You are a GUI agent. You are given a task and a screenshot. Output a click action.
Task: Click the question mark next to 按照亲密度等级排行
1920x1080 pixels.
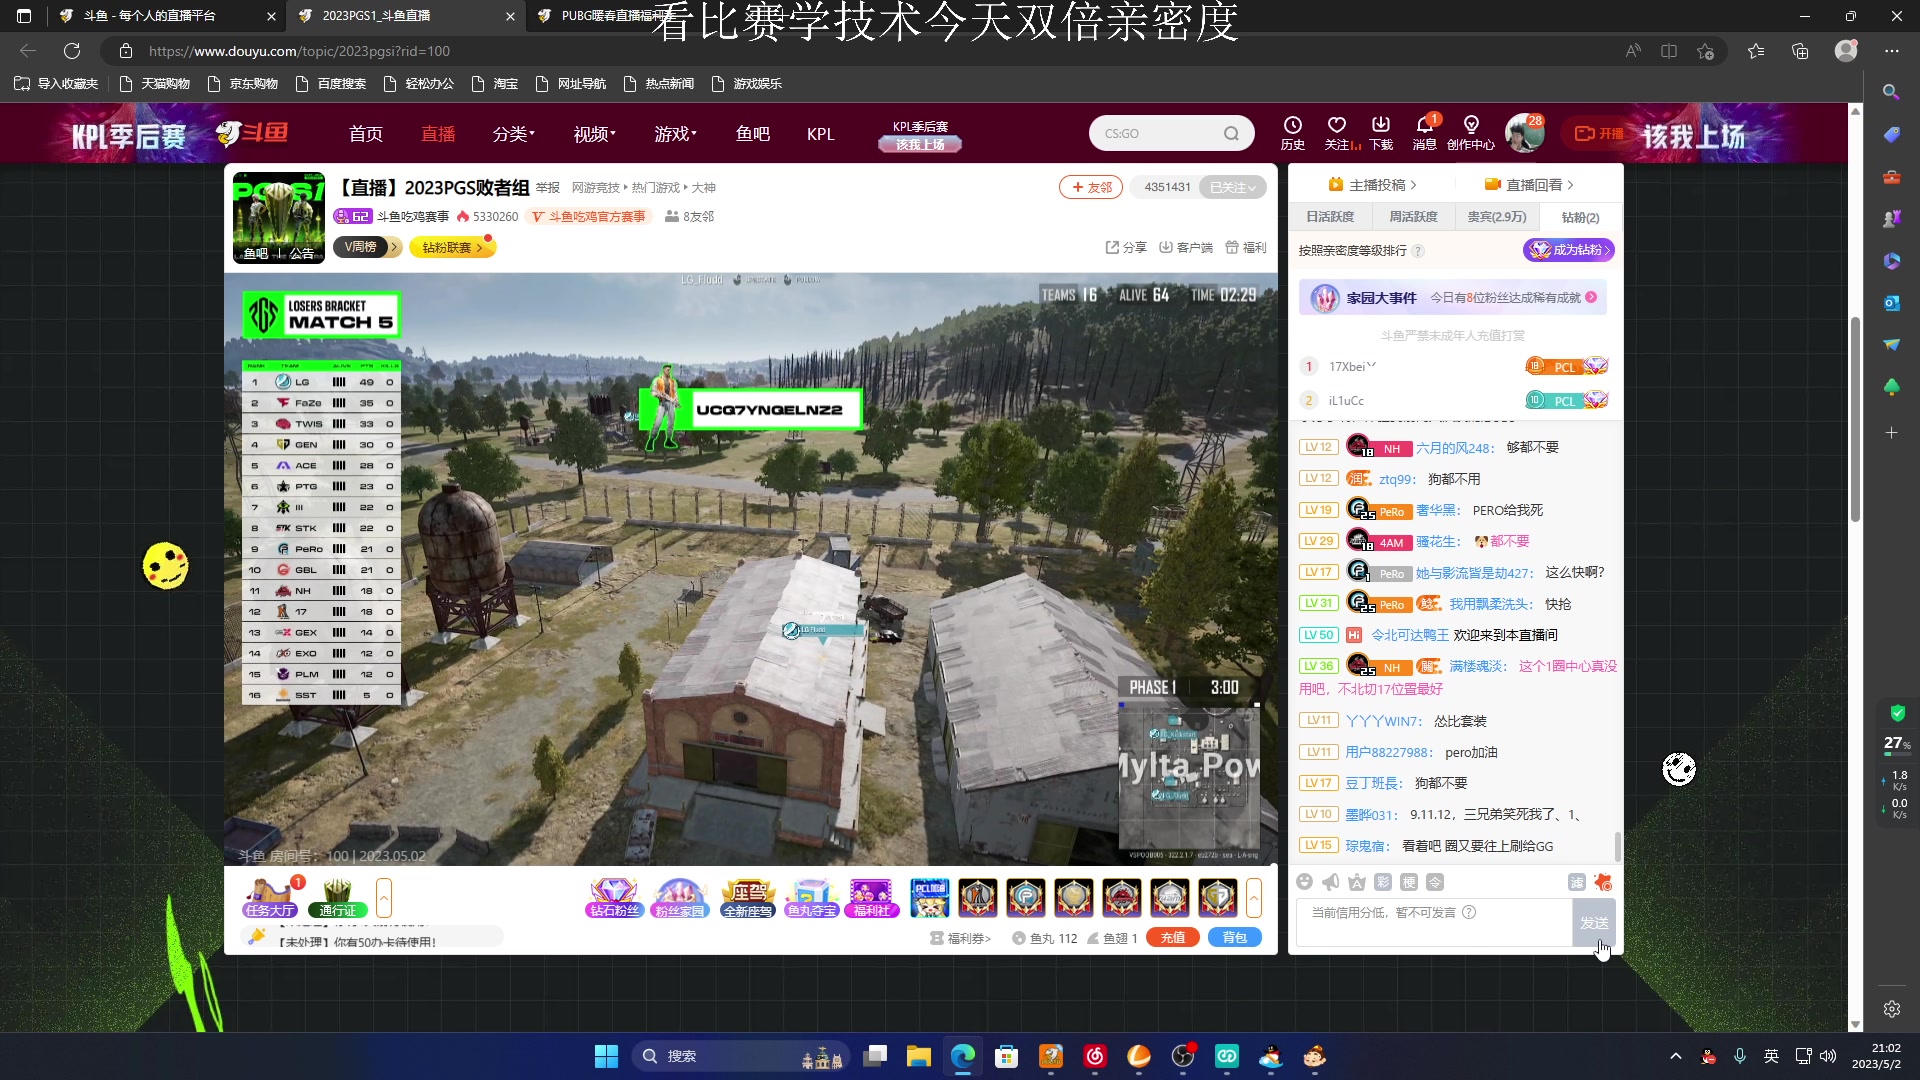(1418, 251)
